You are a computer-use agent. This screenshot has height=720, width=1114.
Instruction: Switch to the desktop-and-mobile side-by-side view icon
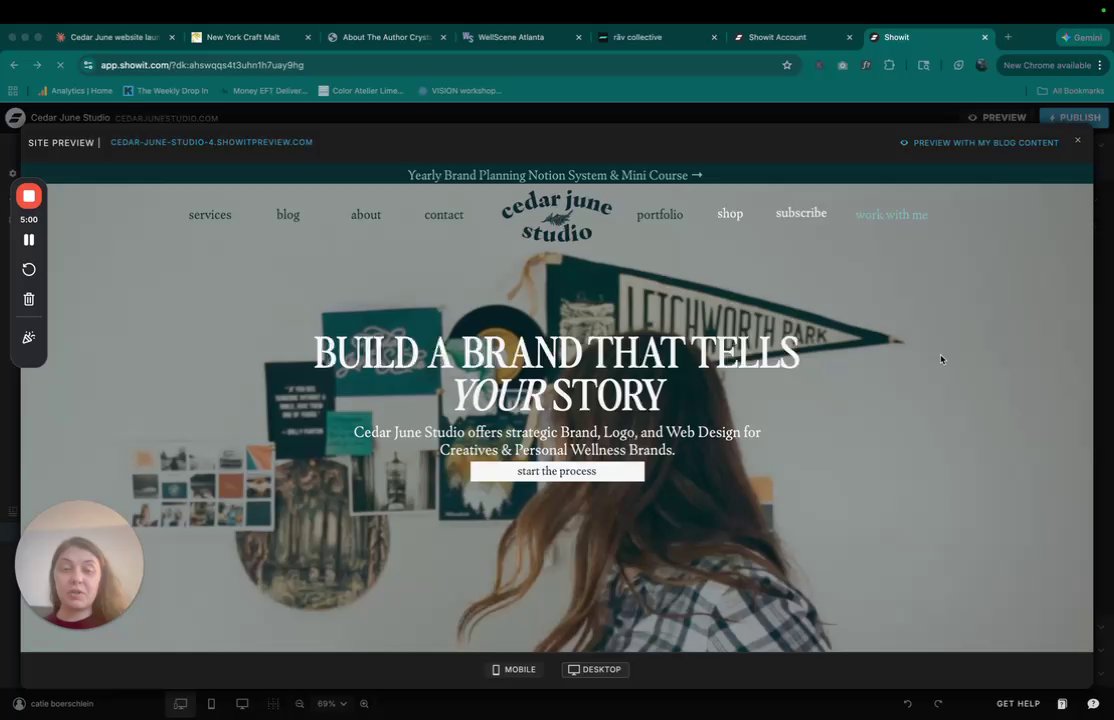tap(180, 704)
